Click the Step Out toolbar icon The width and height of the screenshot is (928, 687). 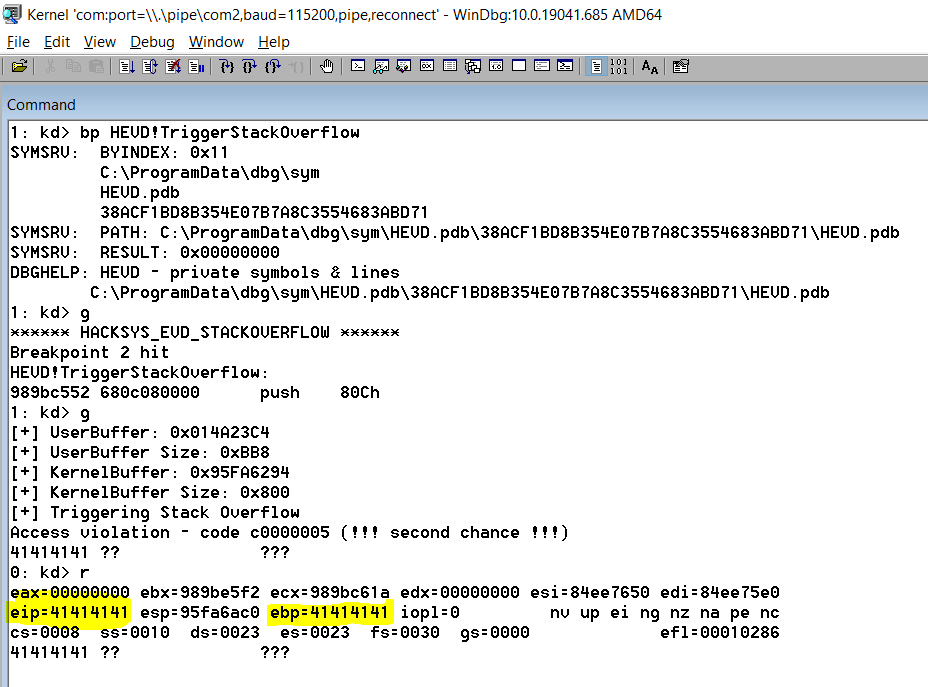pyautogui.click(x=273, y=66)
